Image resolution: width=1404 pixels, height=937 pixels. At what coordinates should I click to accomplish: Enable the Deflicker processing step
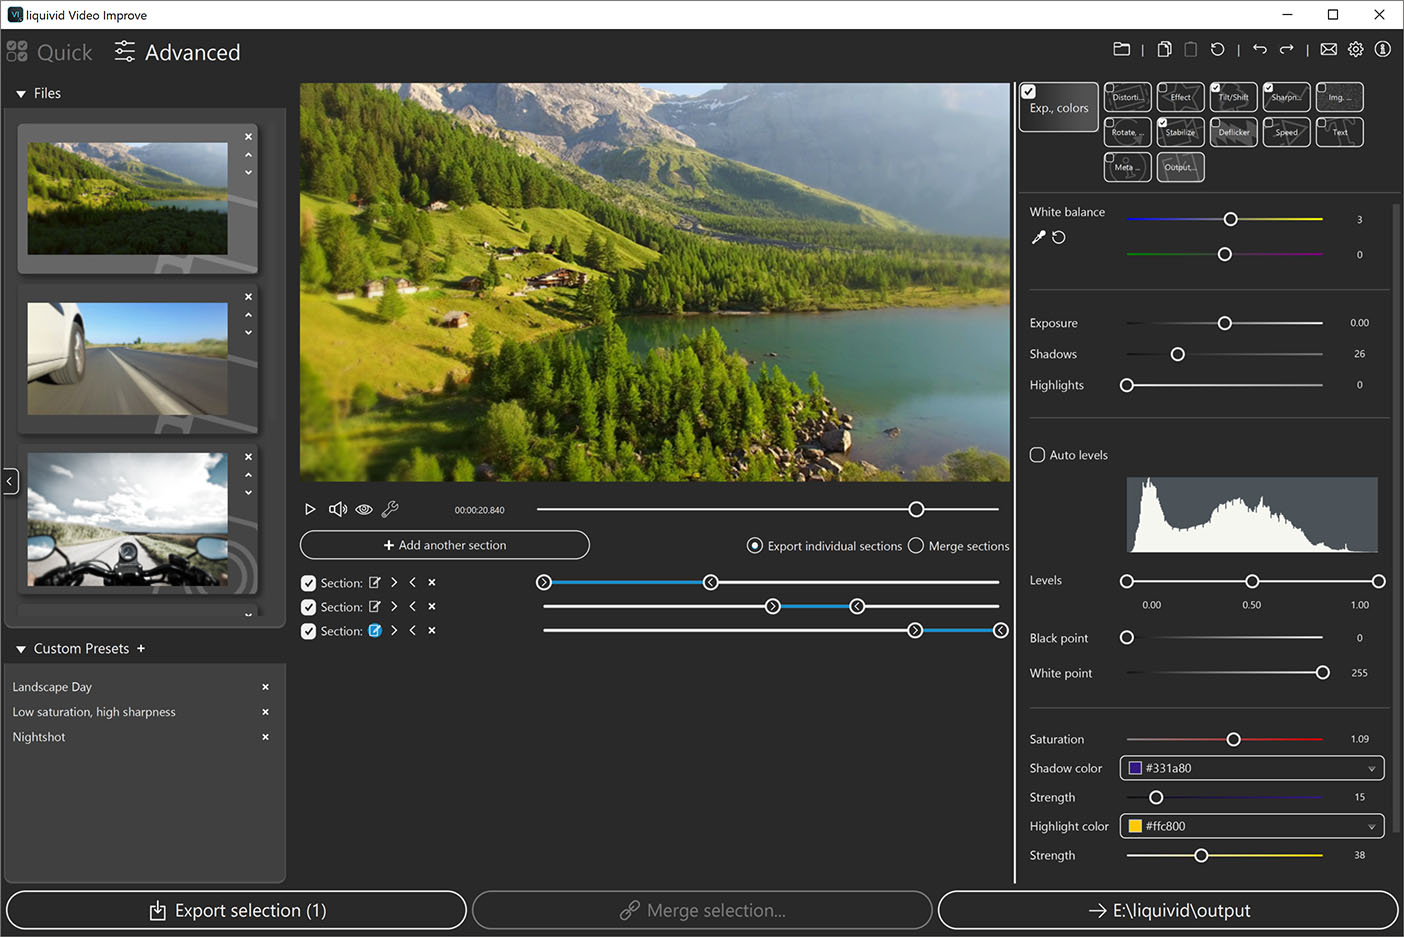(x=1218, y=123)
